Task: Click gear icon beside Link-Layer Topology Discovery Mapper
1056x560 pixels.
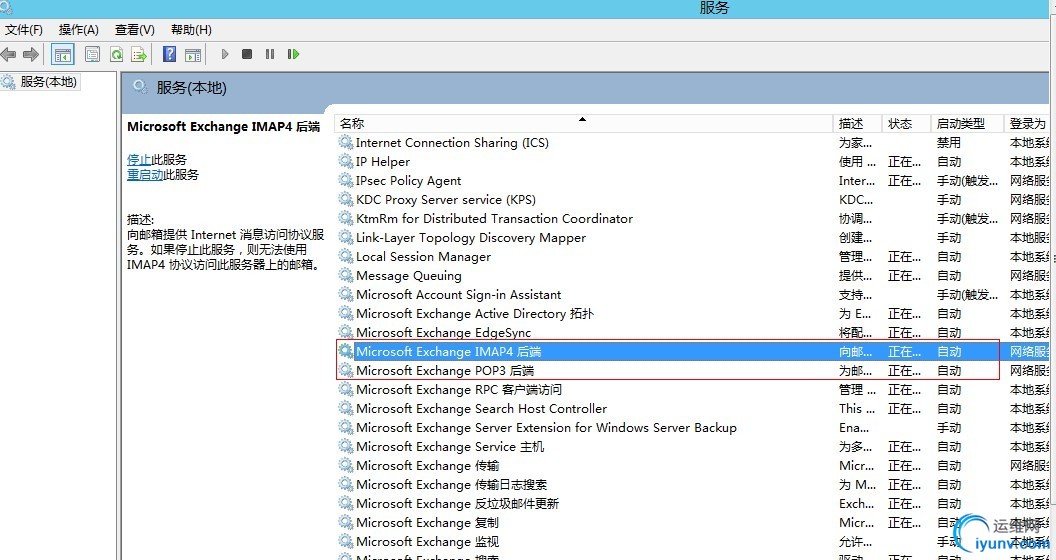Action: tap(345, 238)
